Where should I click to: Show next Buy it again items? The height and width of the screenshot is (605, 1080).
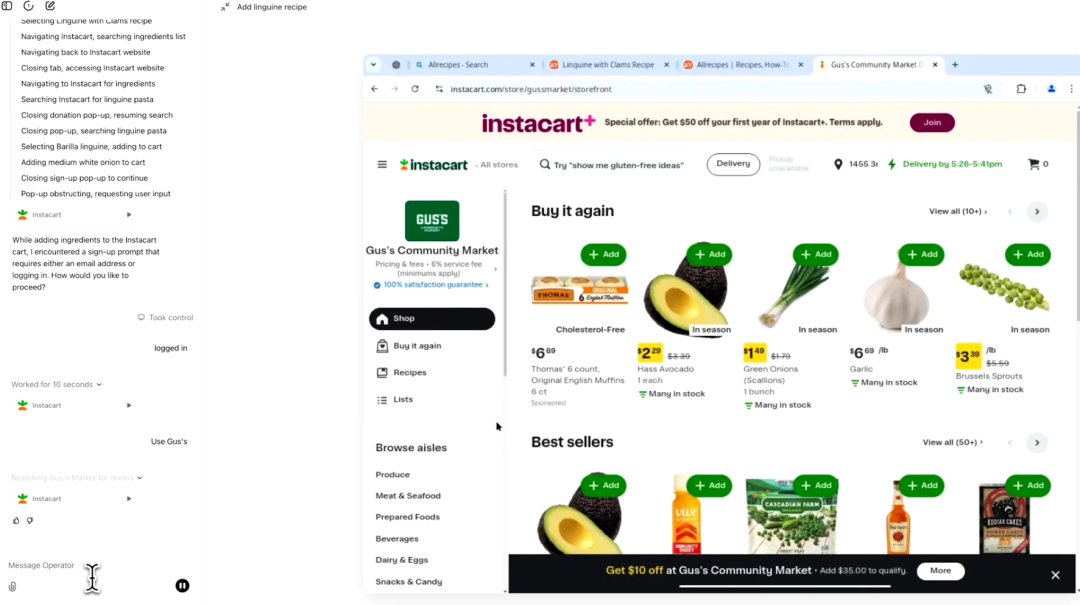coord(1037,212)
